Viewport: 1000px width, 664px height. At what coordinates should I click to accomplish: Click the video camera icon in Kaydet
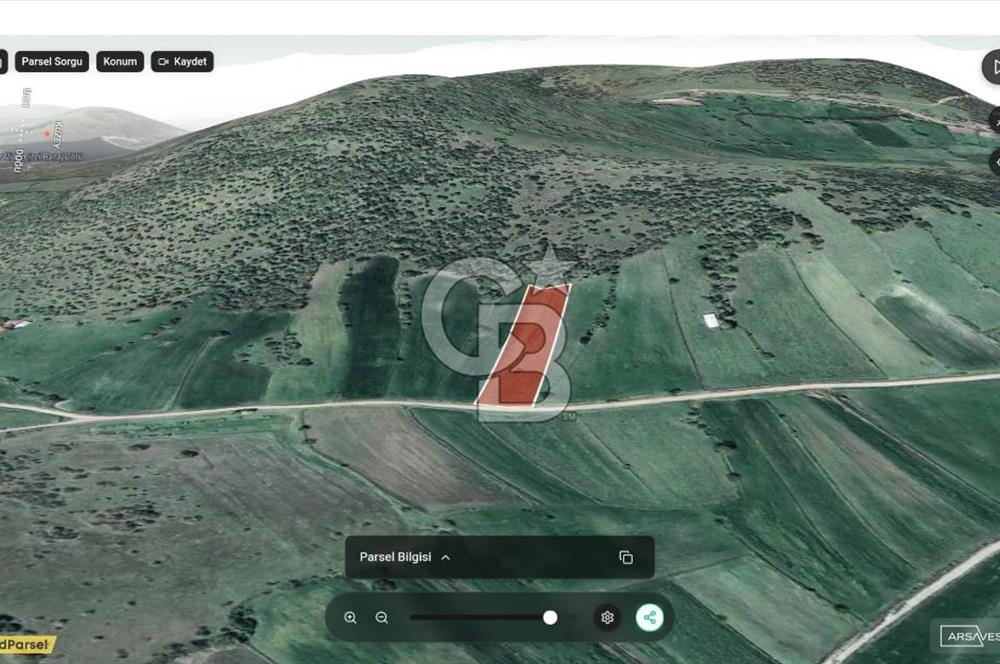163,62
